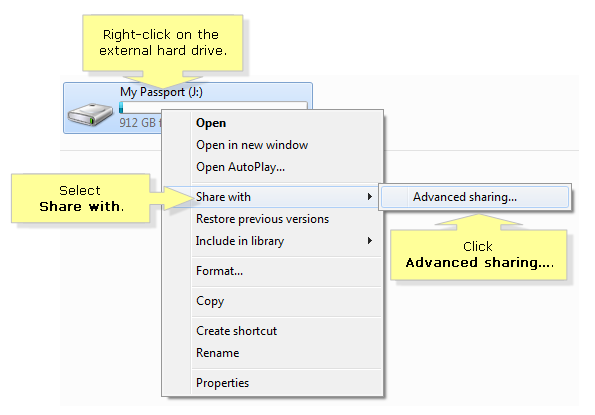Viewport: 595px width, 415px height.
Task: Expand the Include in library arrow
Action: click(369, 241)
